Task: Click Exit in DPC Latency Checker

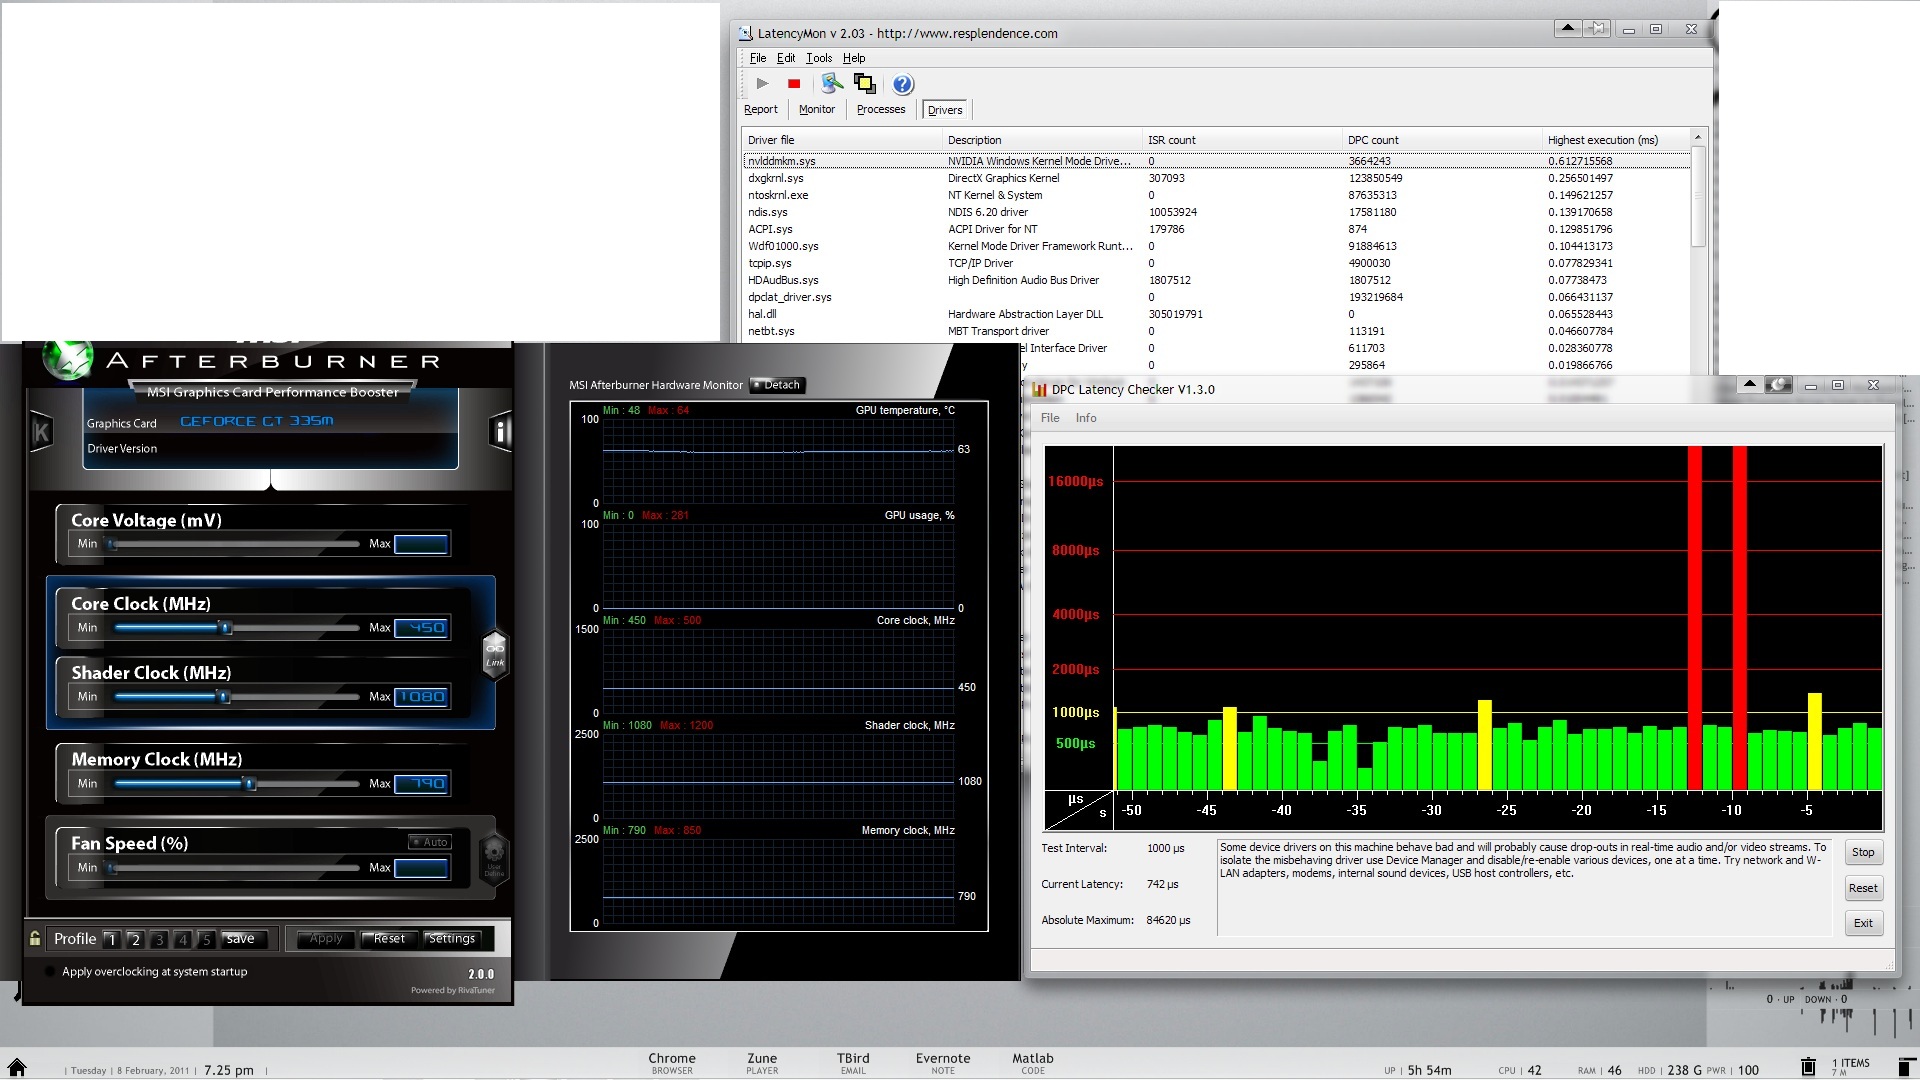Action: (x=1863, y=923)
